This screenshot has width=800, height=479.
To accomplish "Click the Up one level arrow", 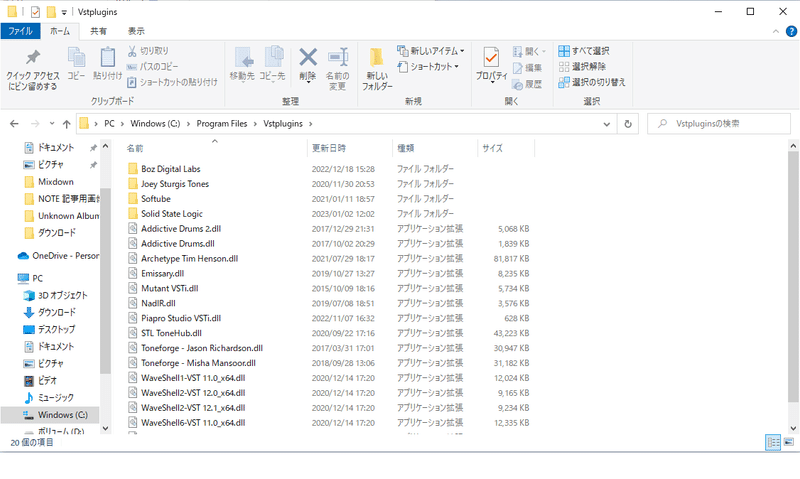I will 66,123.
